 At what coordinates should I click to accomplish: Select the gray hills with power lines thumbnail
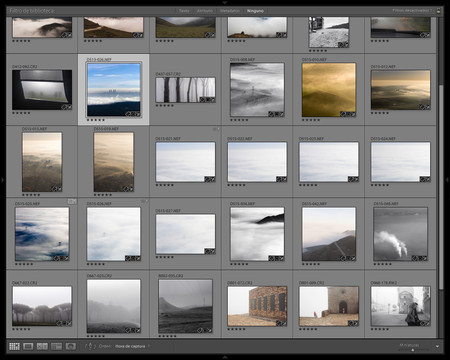pyautogui.click(x=185, y=306)
